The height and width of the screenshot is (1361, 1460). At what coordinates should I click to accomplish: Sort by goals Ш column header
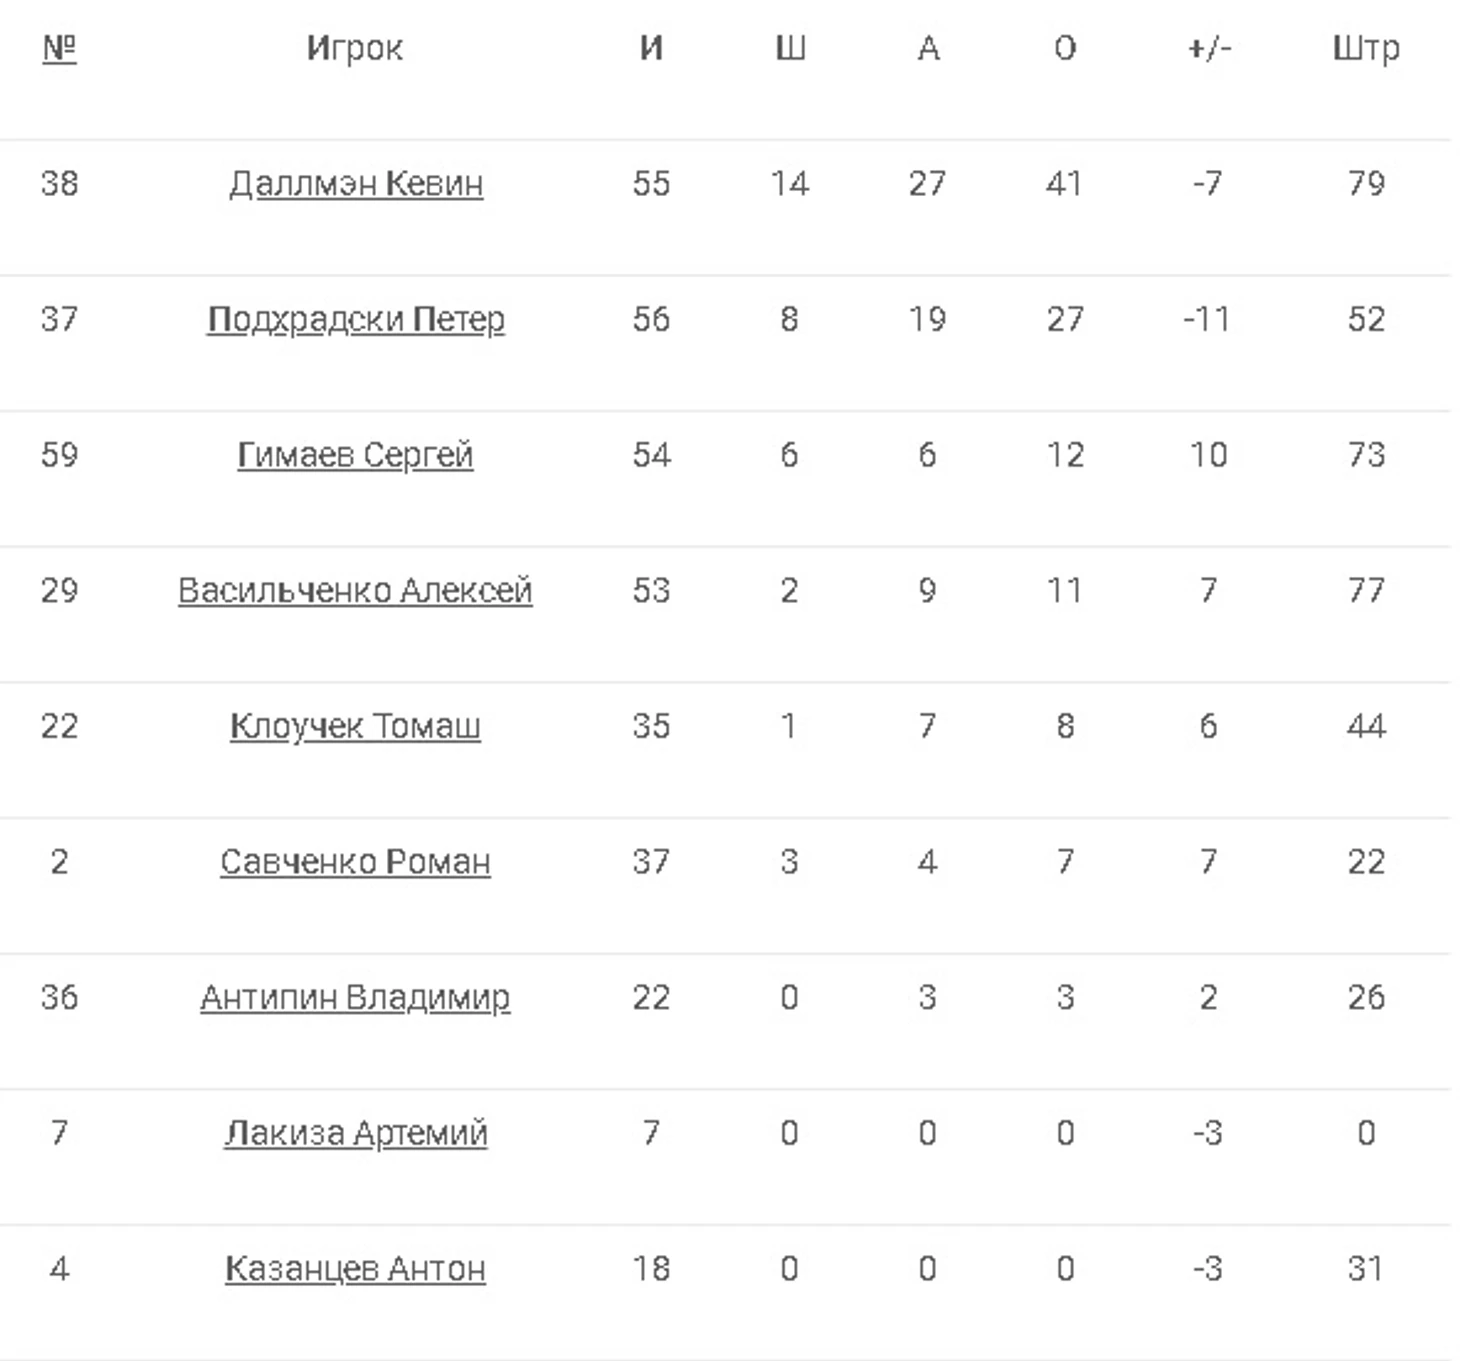click(790, 48)
